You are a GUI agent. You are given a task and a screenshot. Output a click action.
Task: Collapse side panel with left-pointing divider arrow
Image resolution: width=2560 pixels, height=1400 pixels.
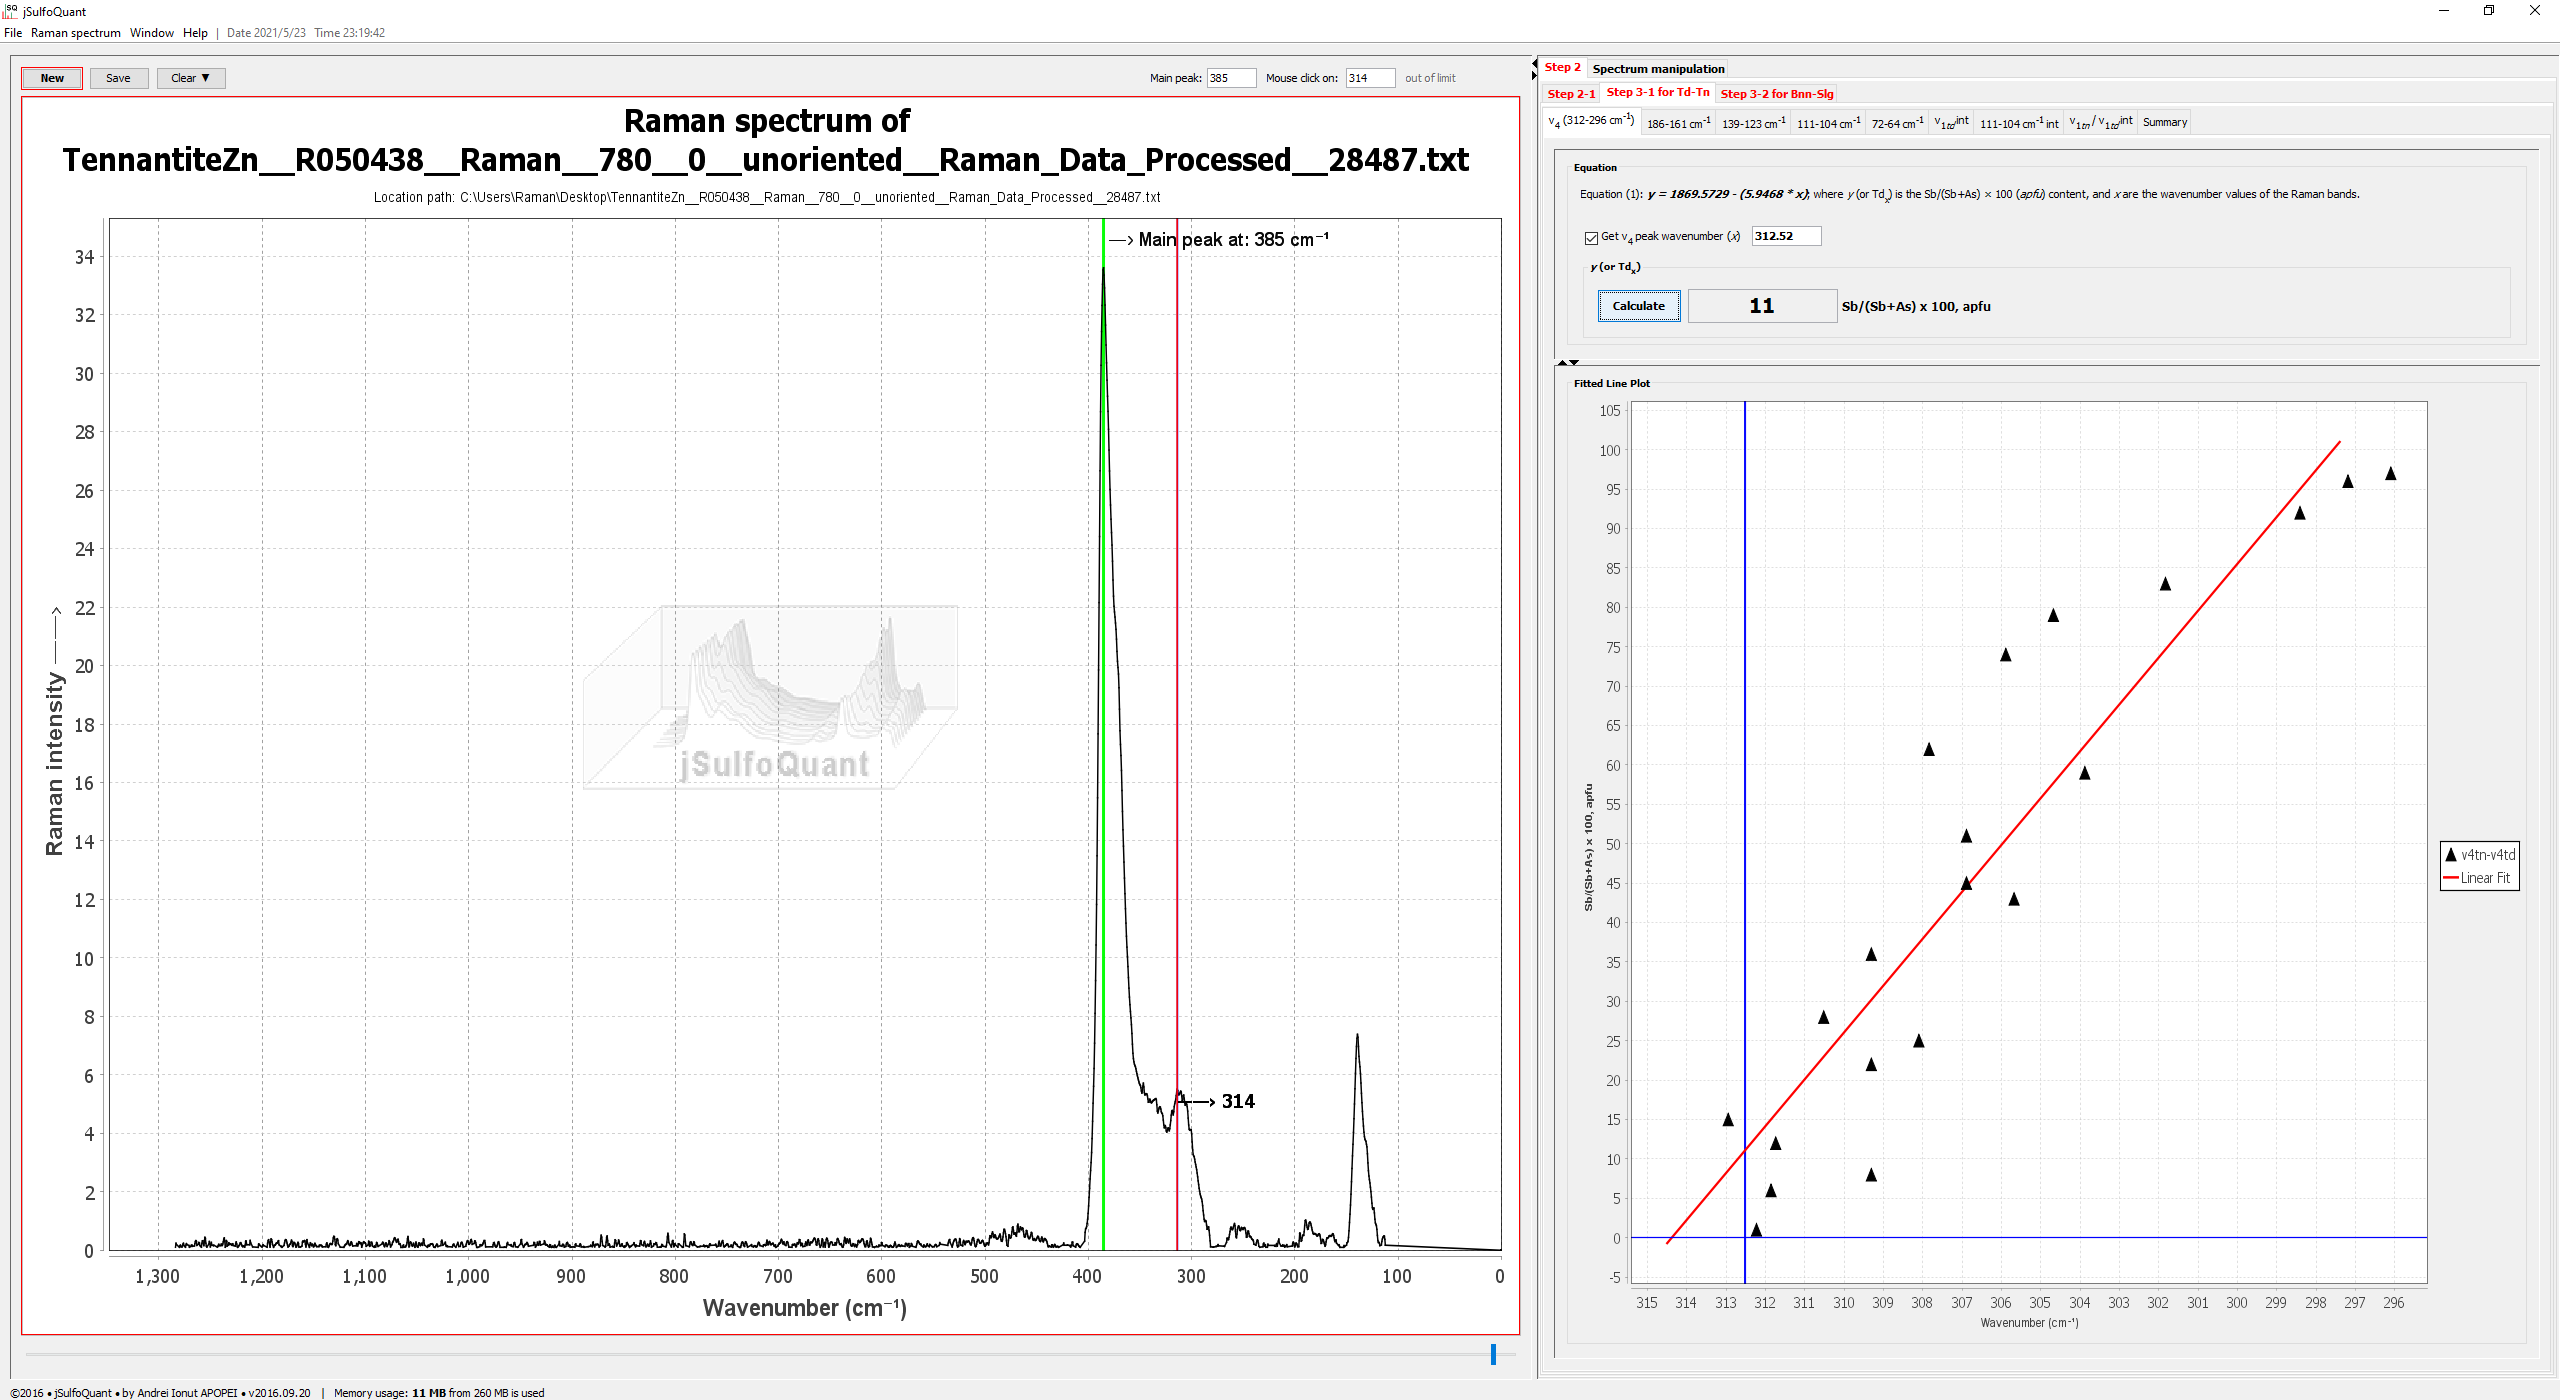[1535, 65]
